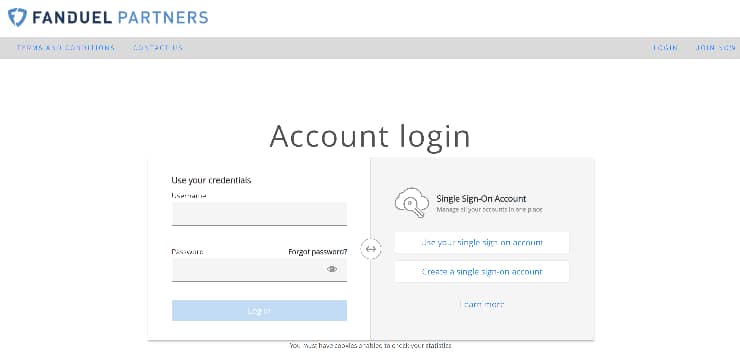Click the Account login heading
Screen dimensions: 740x360
pyautogui.click(x=370, y=136)
